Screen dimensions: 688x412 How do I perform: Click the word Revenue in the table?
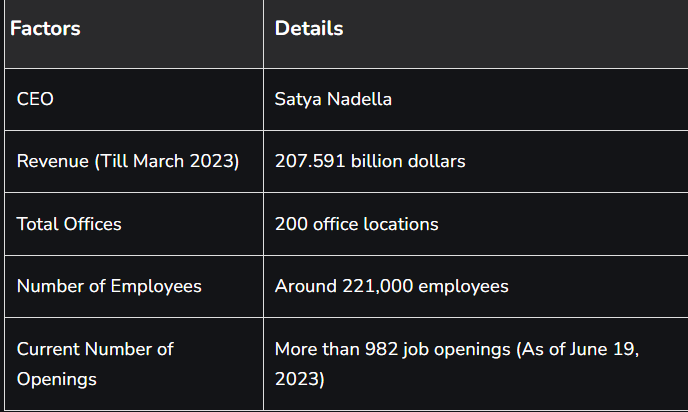tap(52, 162)
